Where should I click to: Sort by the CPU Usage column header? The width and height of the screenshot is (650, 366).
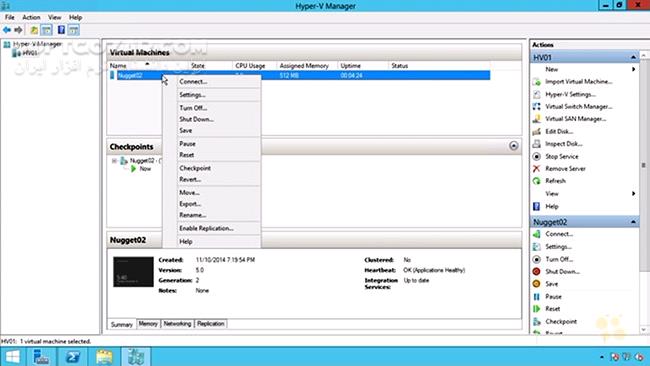(x=254, y=66)
